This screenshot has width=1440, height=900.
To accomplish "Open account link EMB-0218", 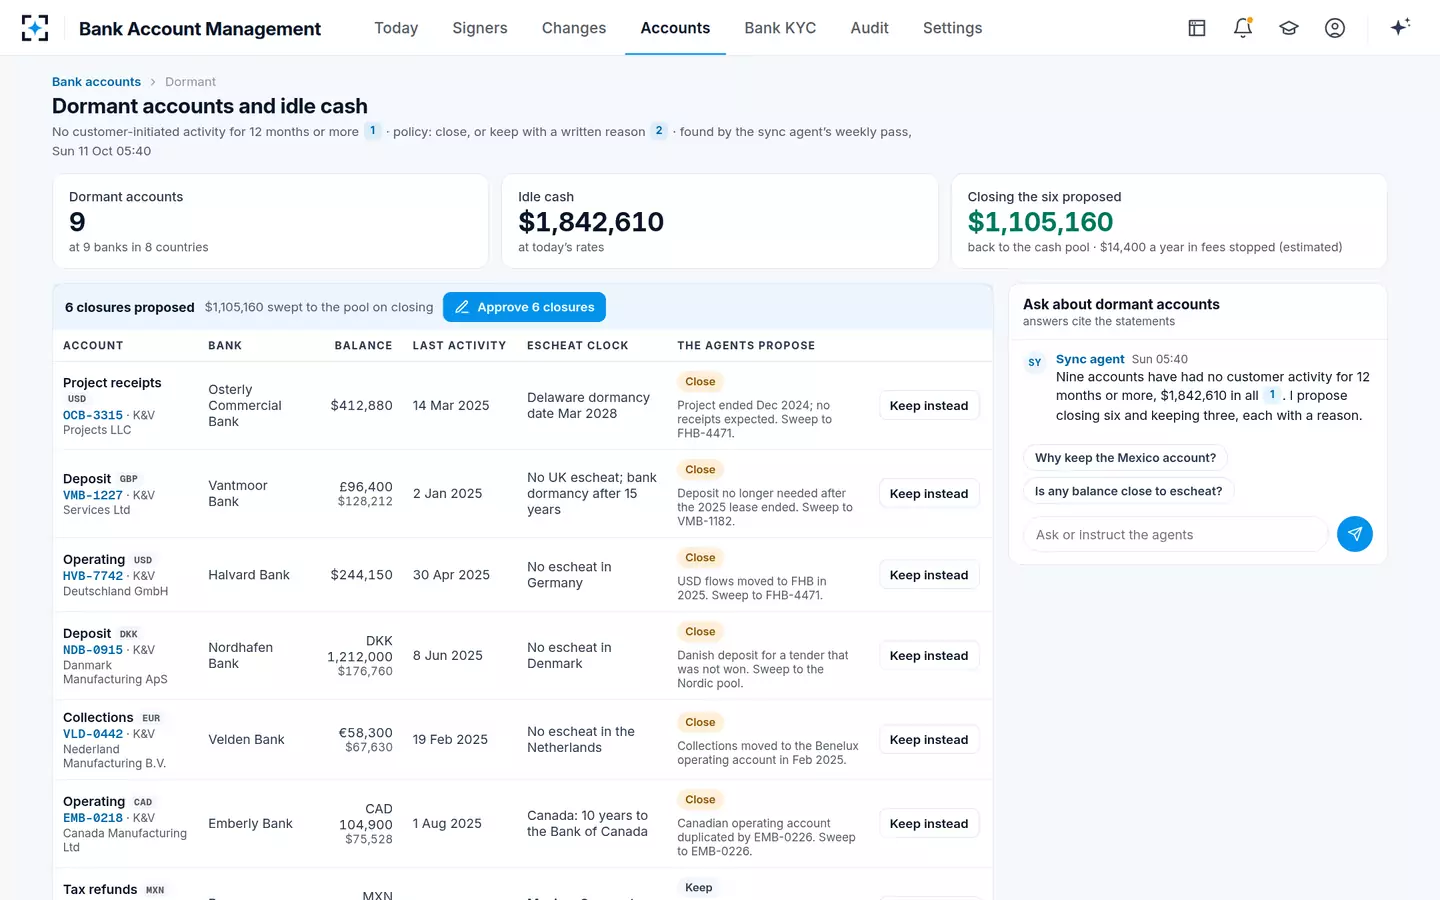I will pyautogui.click(x=93, y=818).
